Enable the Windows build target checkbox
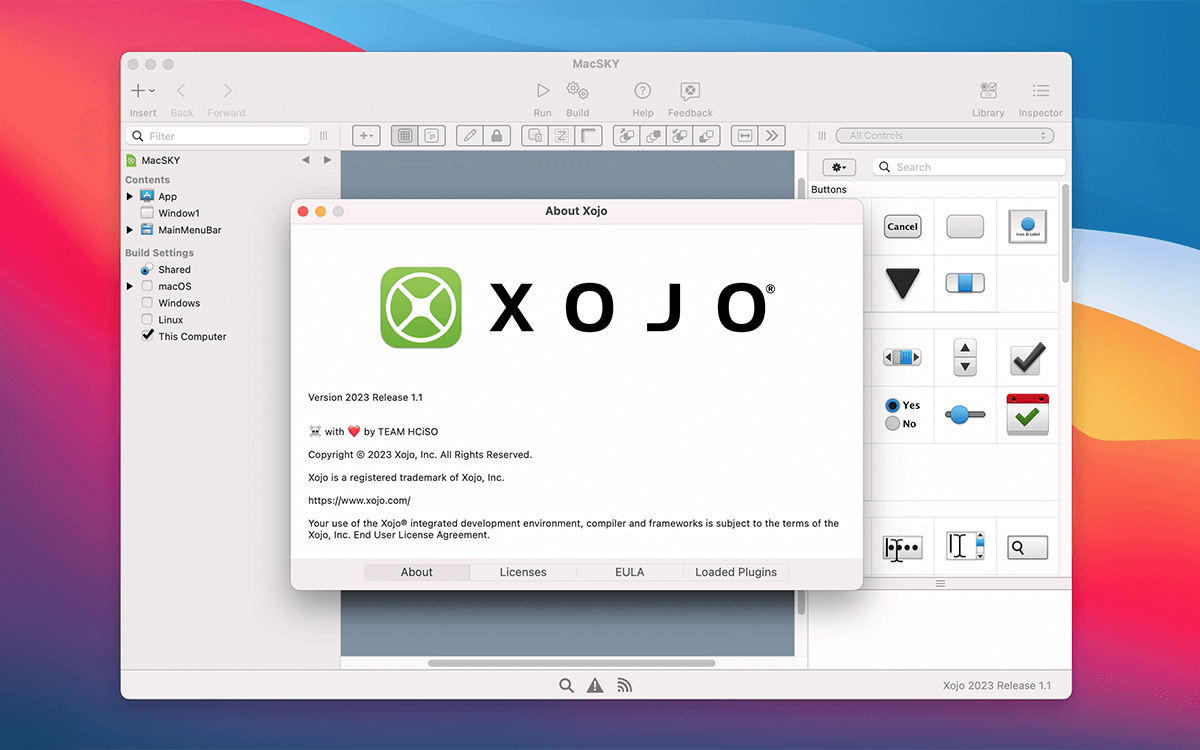The width and height of the screenshot is (1200, 750). point(147,303)
